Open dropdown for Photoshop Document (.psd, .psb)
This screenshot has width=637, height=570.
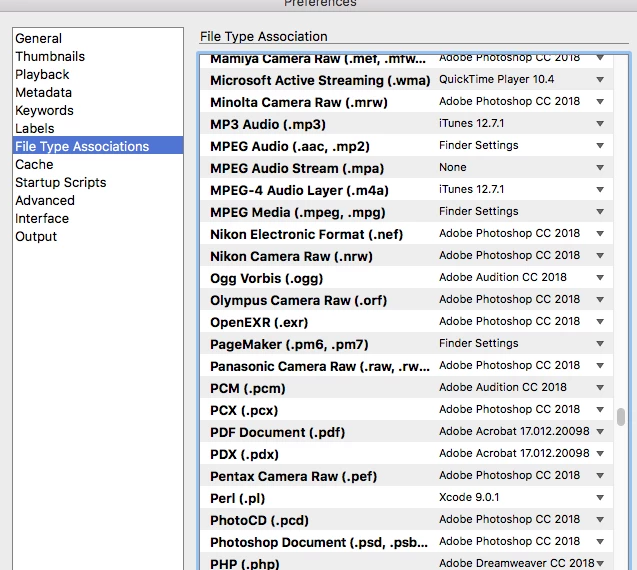point(600,542)
